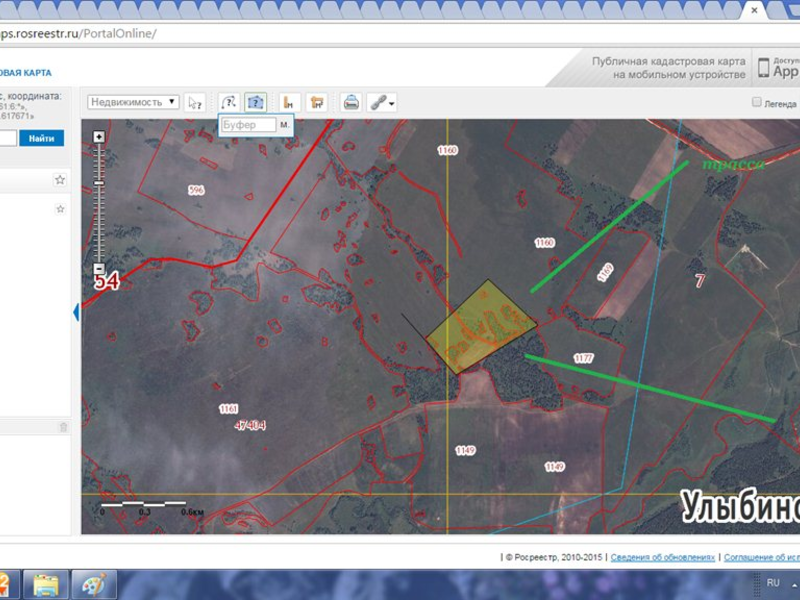Click the mobile device cadastral map banner
This screenshot has width=800, height=600.
click(669, 68)
